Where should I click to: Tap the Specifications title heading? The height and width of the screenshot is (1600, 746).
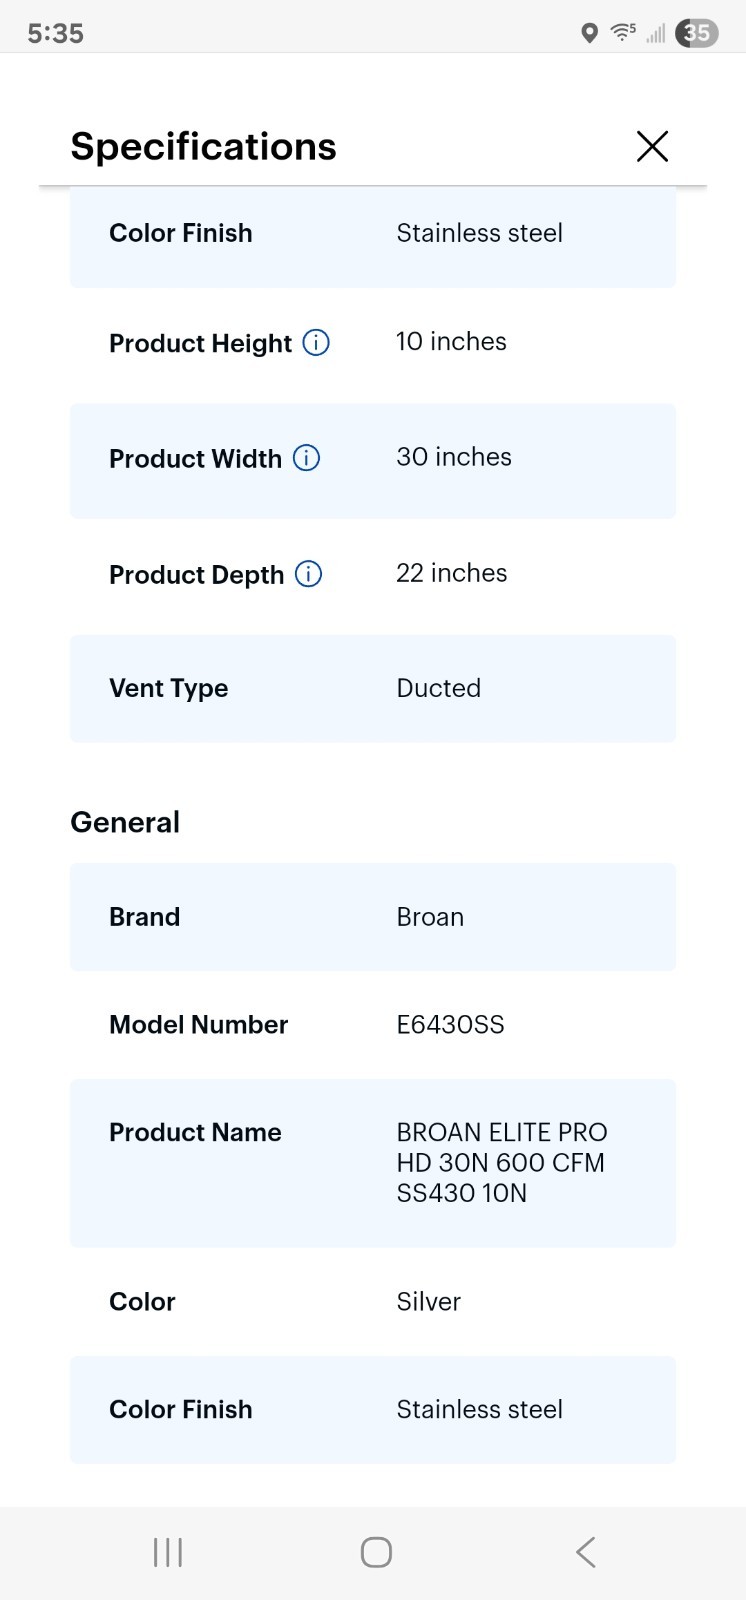click(x=202, y=146)
